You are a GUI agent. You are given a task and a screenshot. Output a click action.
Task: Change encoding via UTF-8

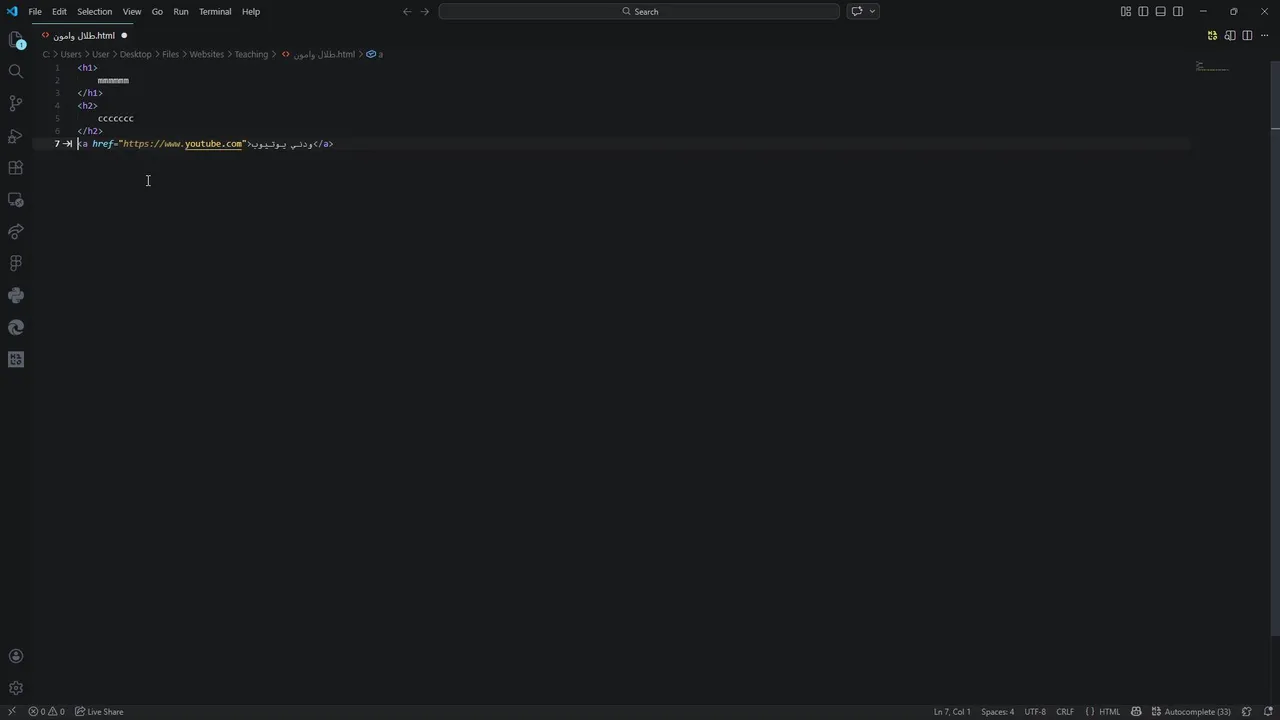[1035, 712]
